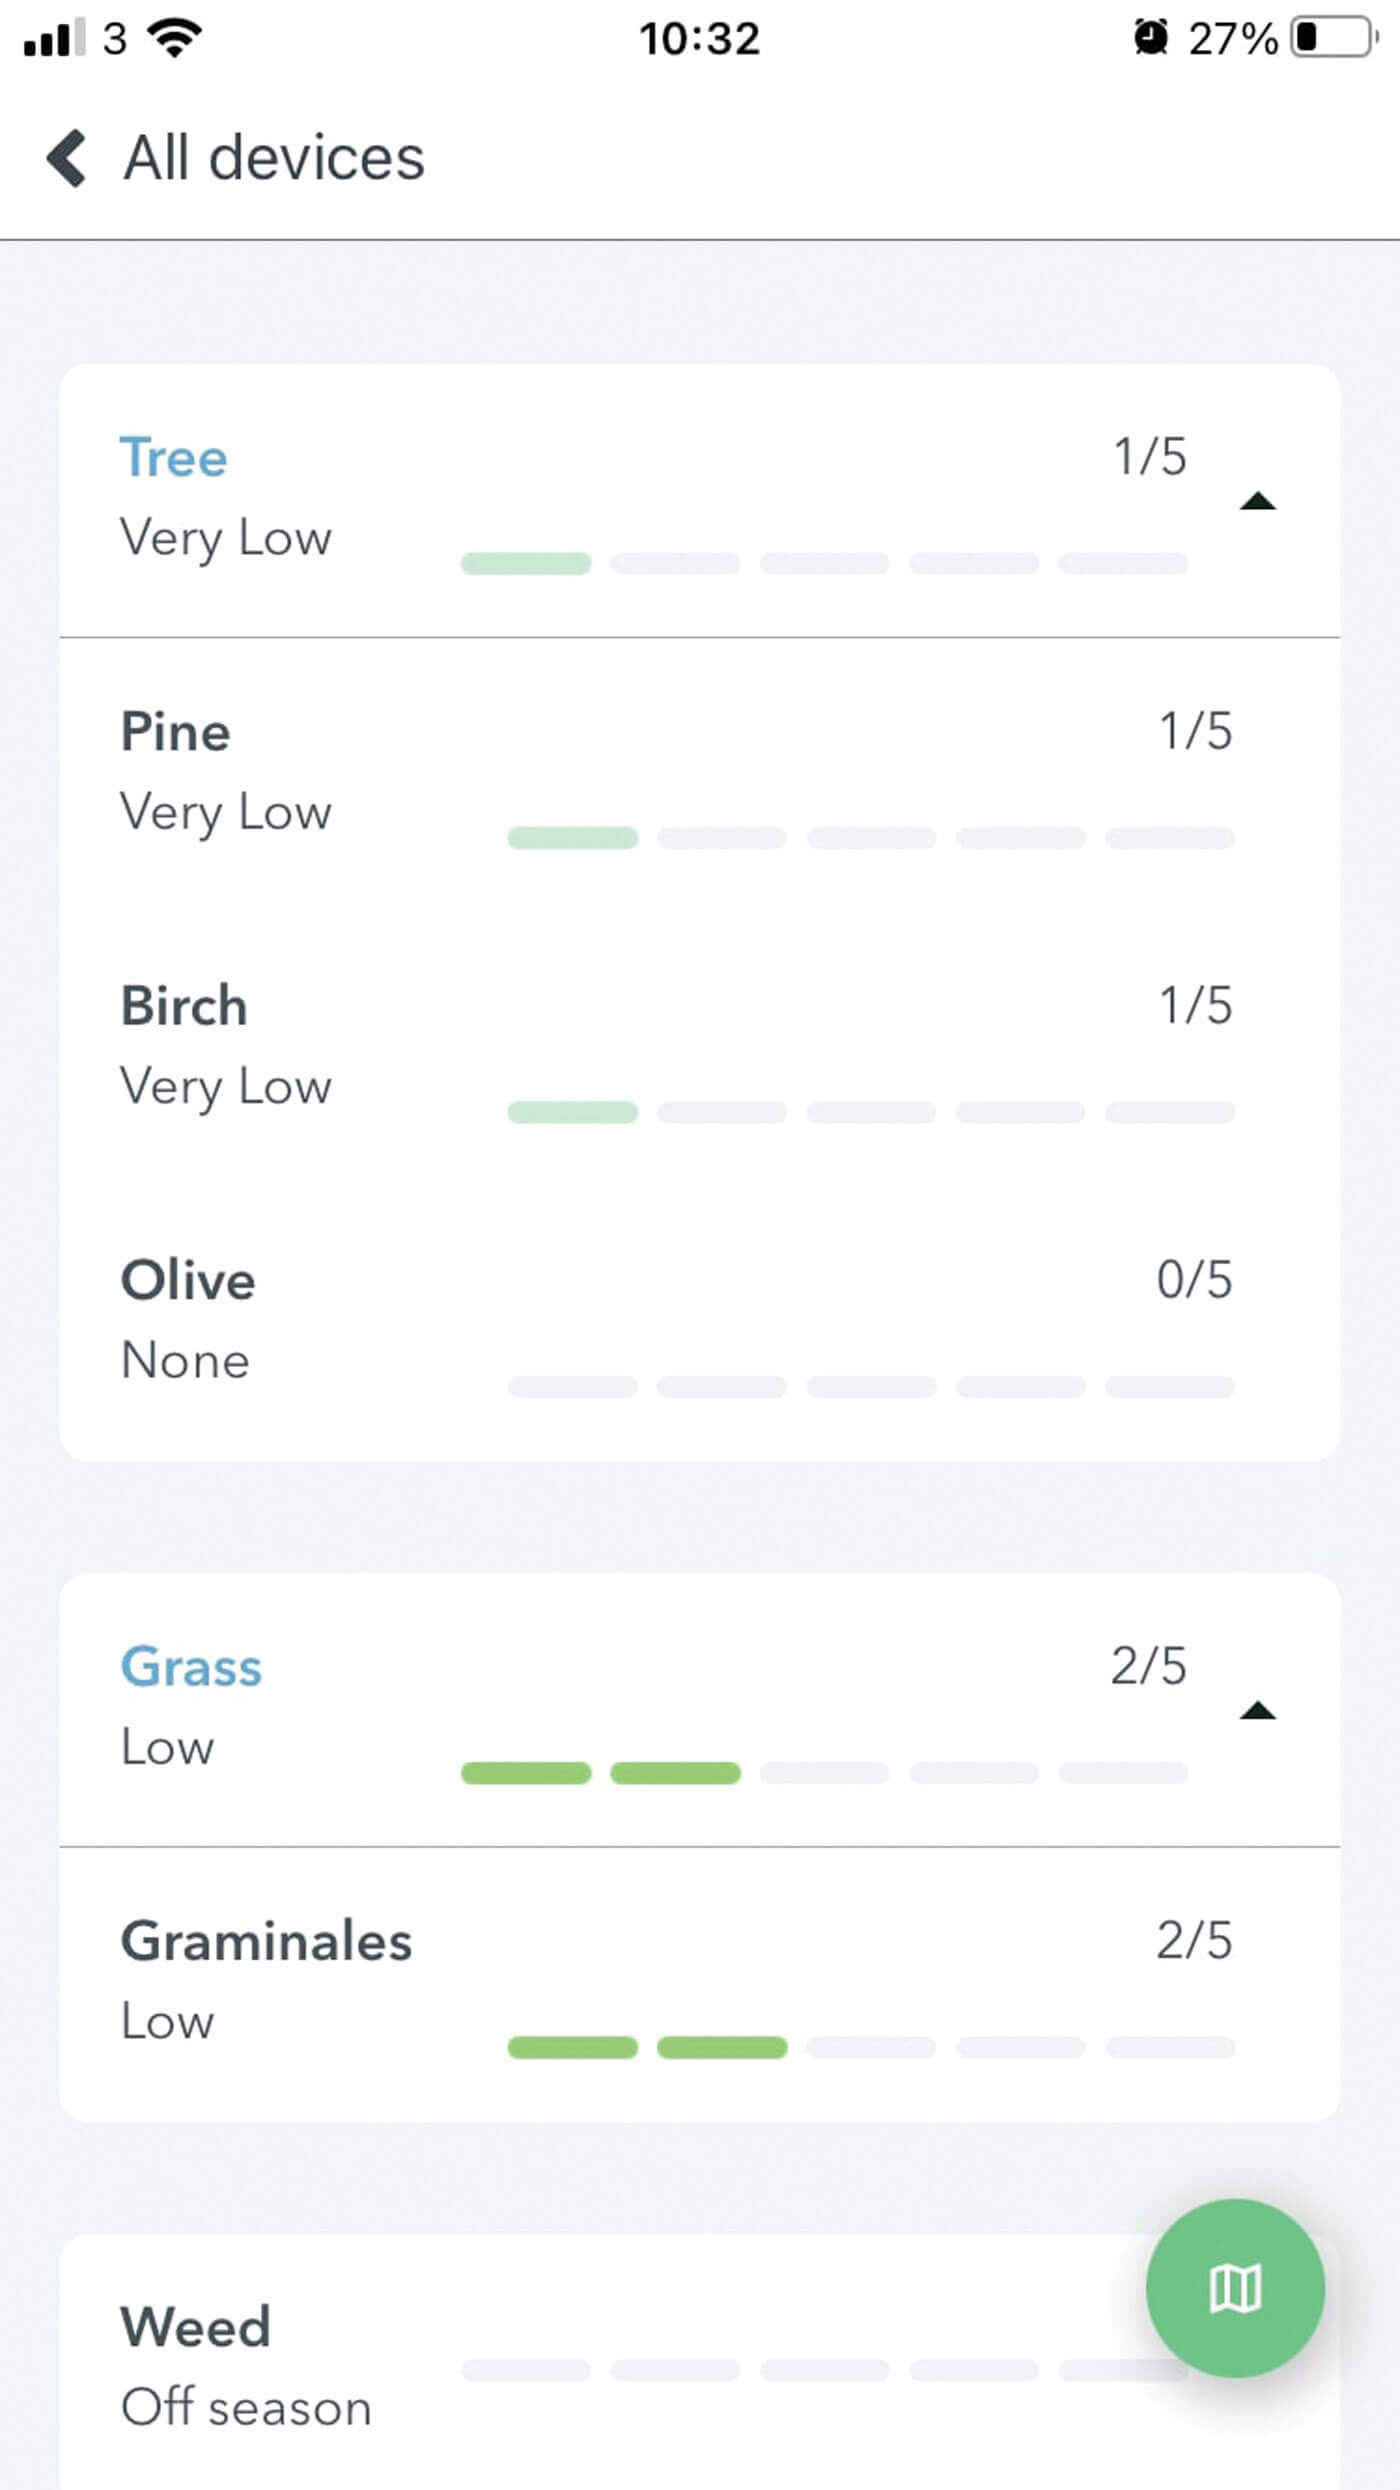
Task: Tap the 10:32 clock in status bar
Action: [x=700, y=38]
